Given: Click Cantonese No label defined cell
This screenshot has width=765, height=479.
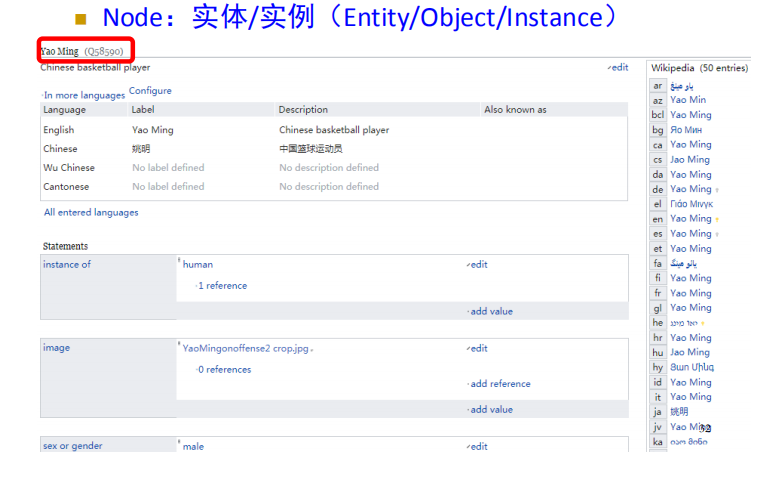Looking at the screenshot, I should point(168,186).
